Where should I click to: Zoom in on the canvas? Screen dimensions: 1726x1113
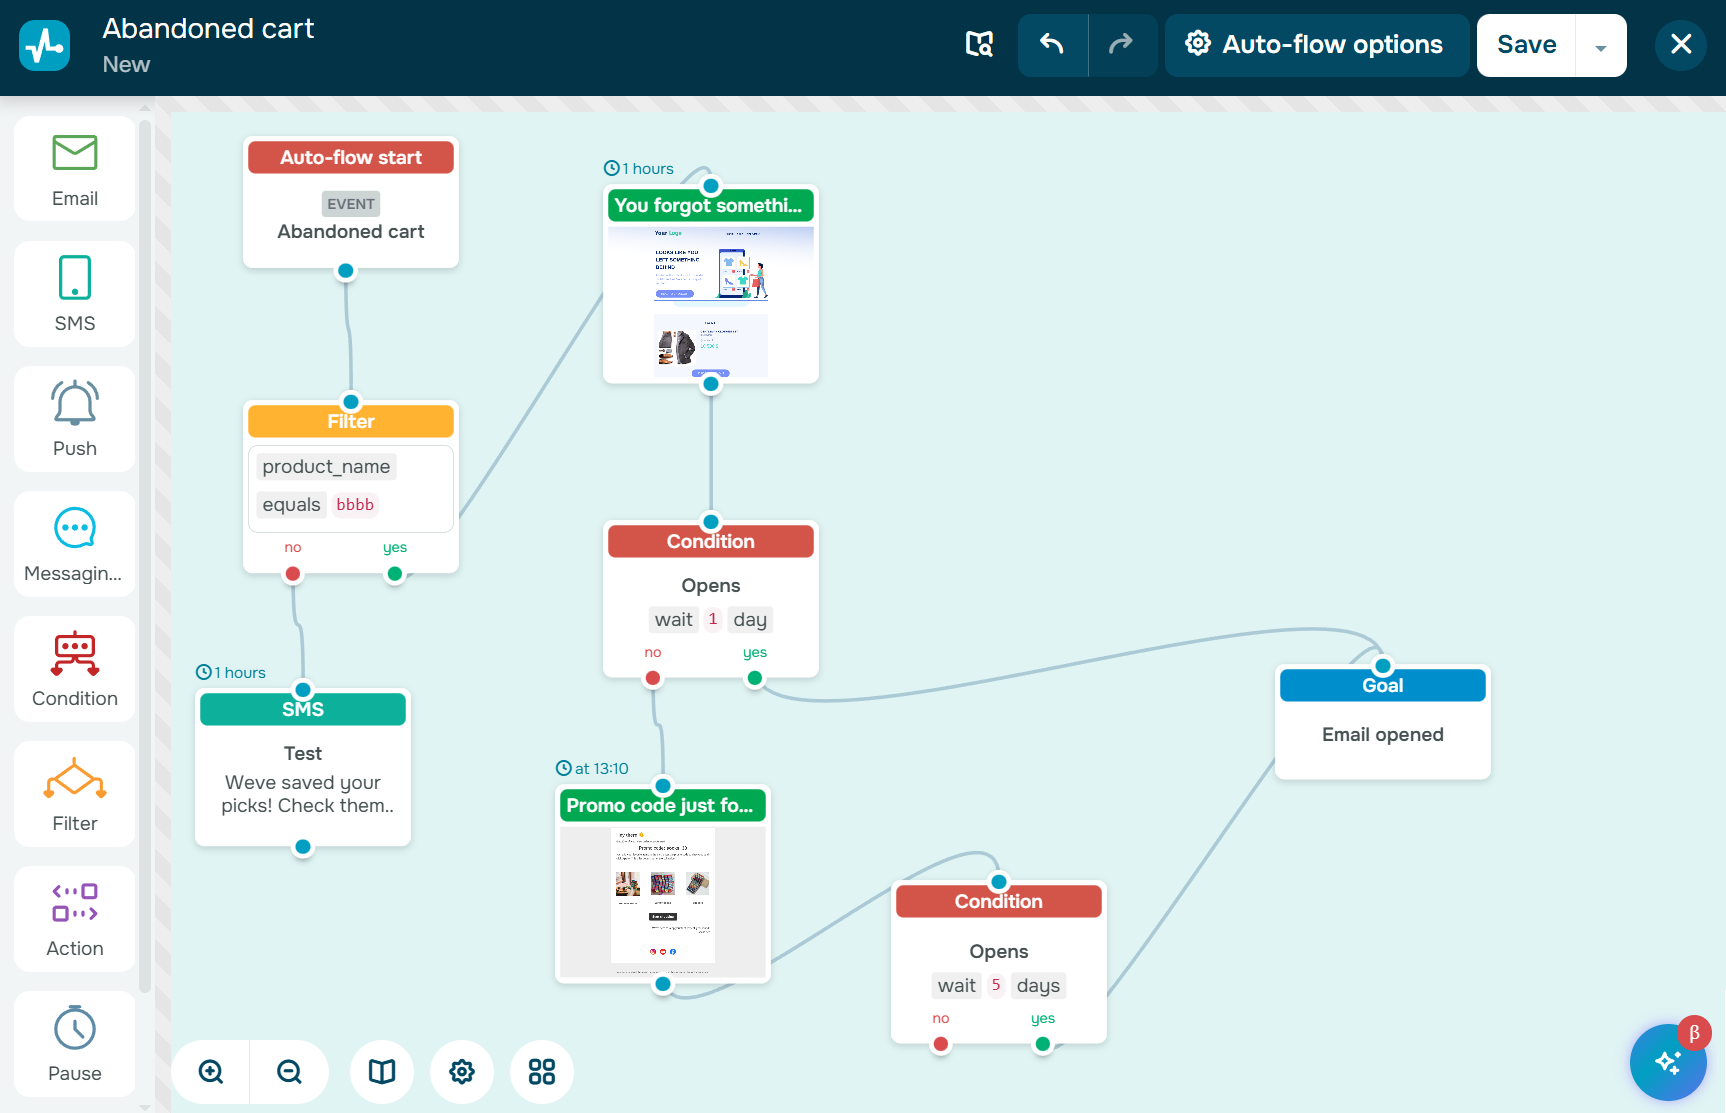209,1071
